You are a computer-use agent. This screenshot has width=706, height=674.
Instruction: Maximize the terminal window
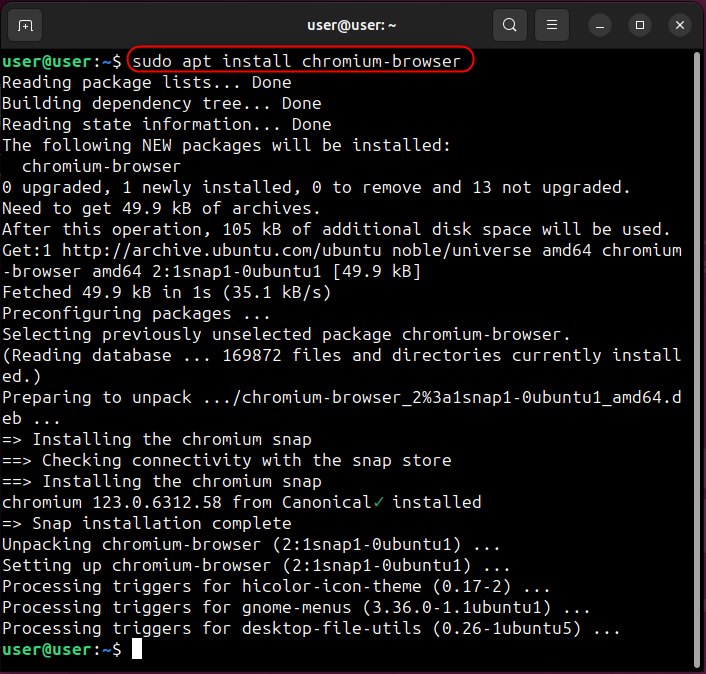(640, 25)
